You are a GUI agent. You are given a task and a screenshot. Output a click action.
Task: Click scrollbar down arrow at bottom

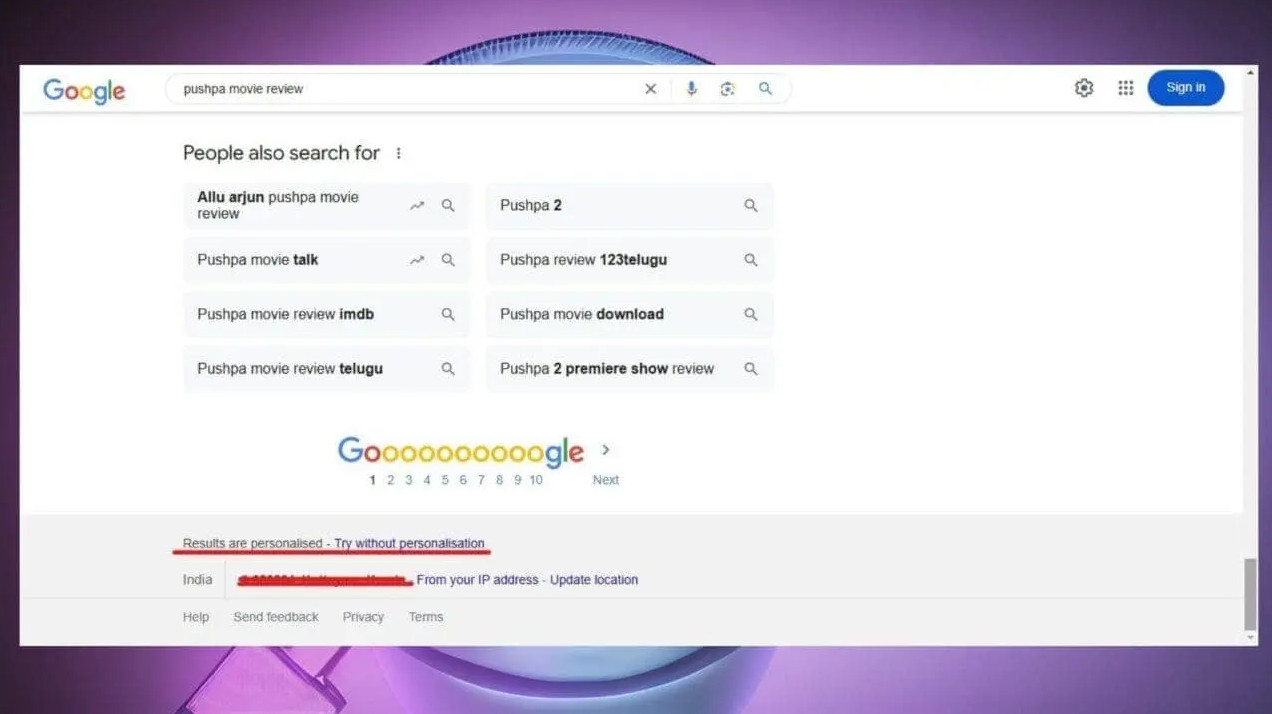1250,638
